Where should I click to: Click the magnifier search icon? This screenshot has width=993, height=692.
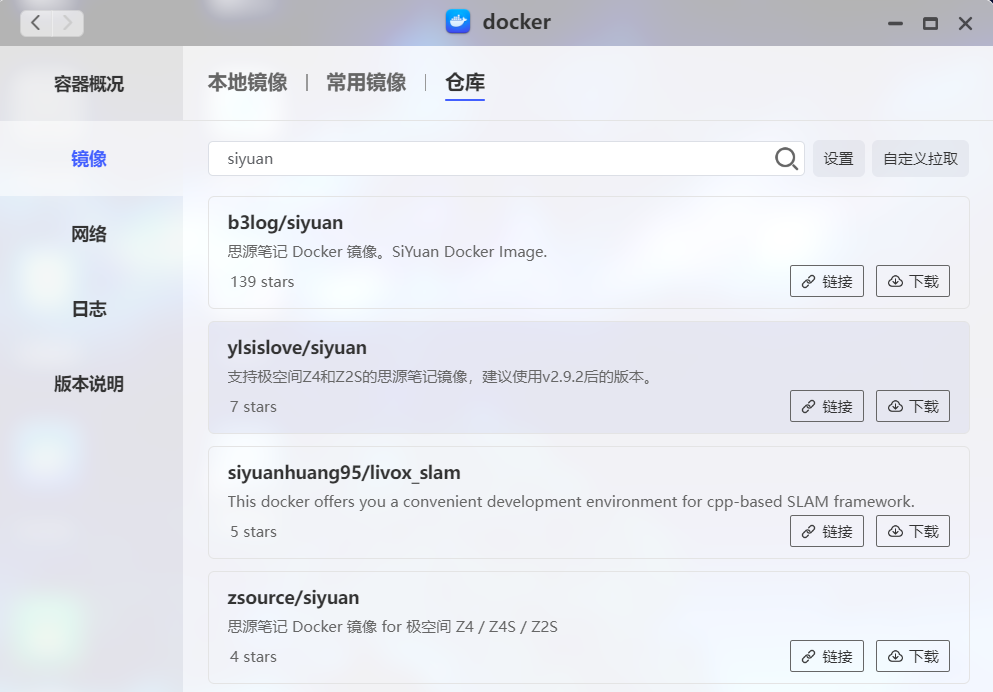(786, 158)
